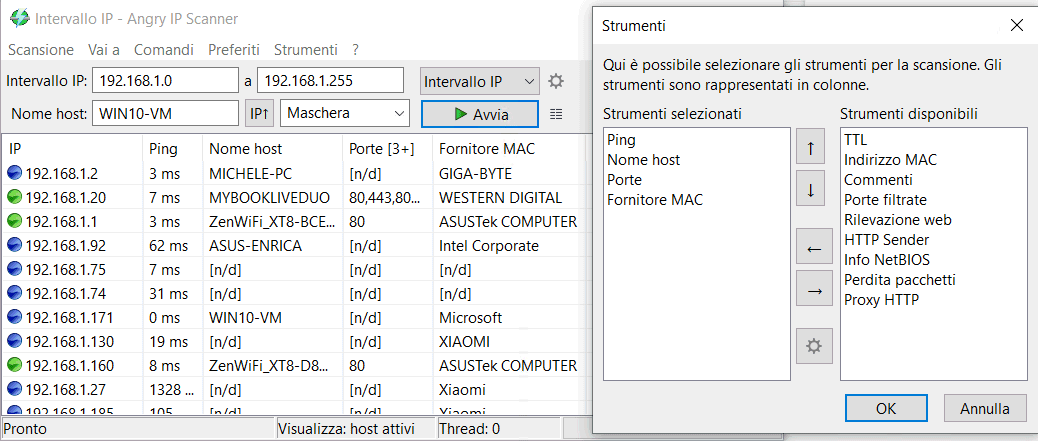
Task: Click the start IP field 192.168.1.0
Action: click(165, 81)
